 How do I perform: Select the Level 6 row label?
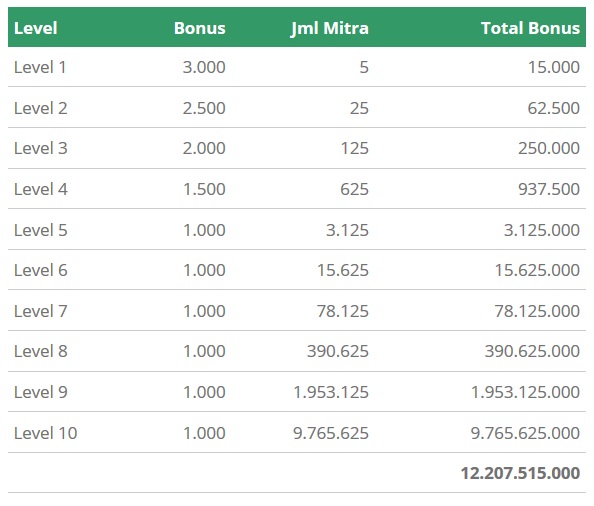(41, 270)
